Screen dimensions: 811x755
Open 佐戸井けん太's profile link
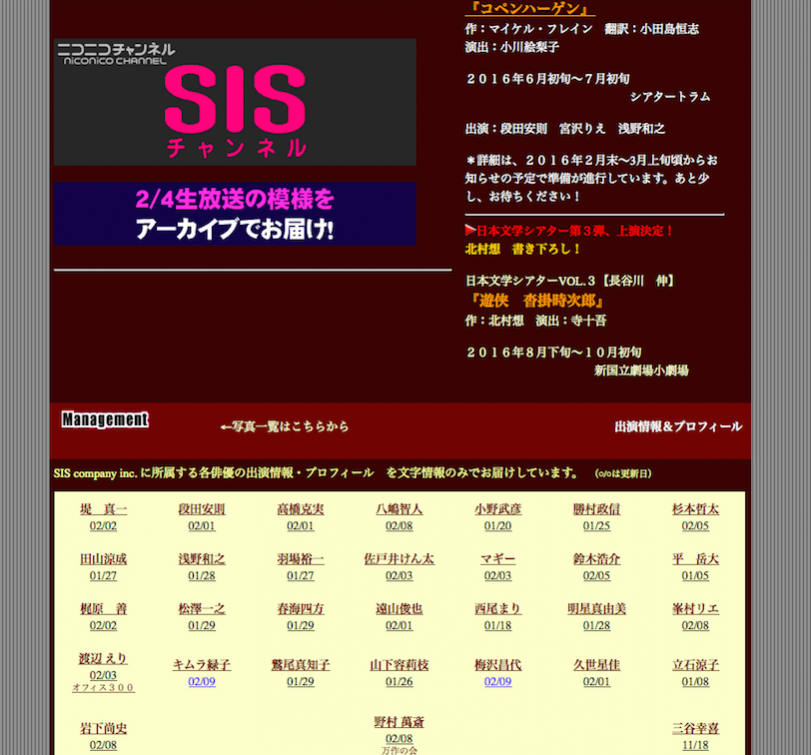(x=399, y=559)
